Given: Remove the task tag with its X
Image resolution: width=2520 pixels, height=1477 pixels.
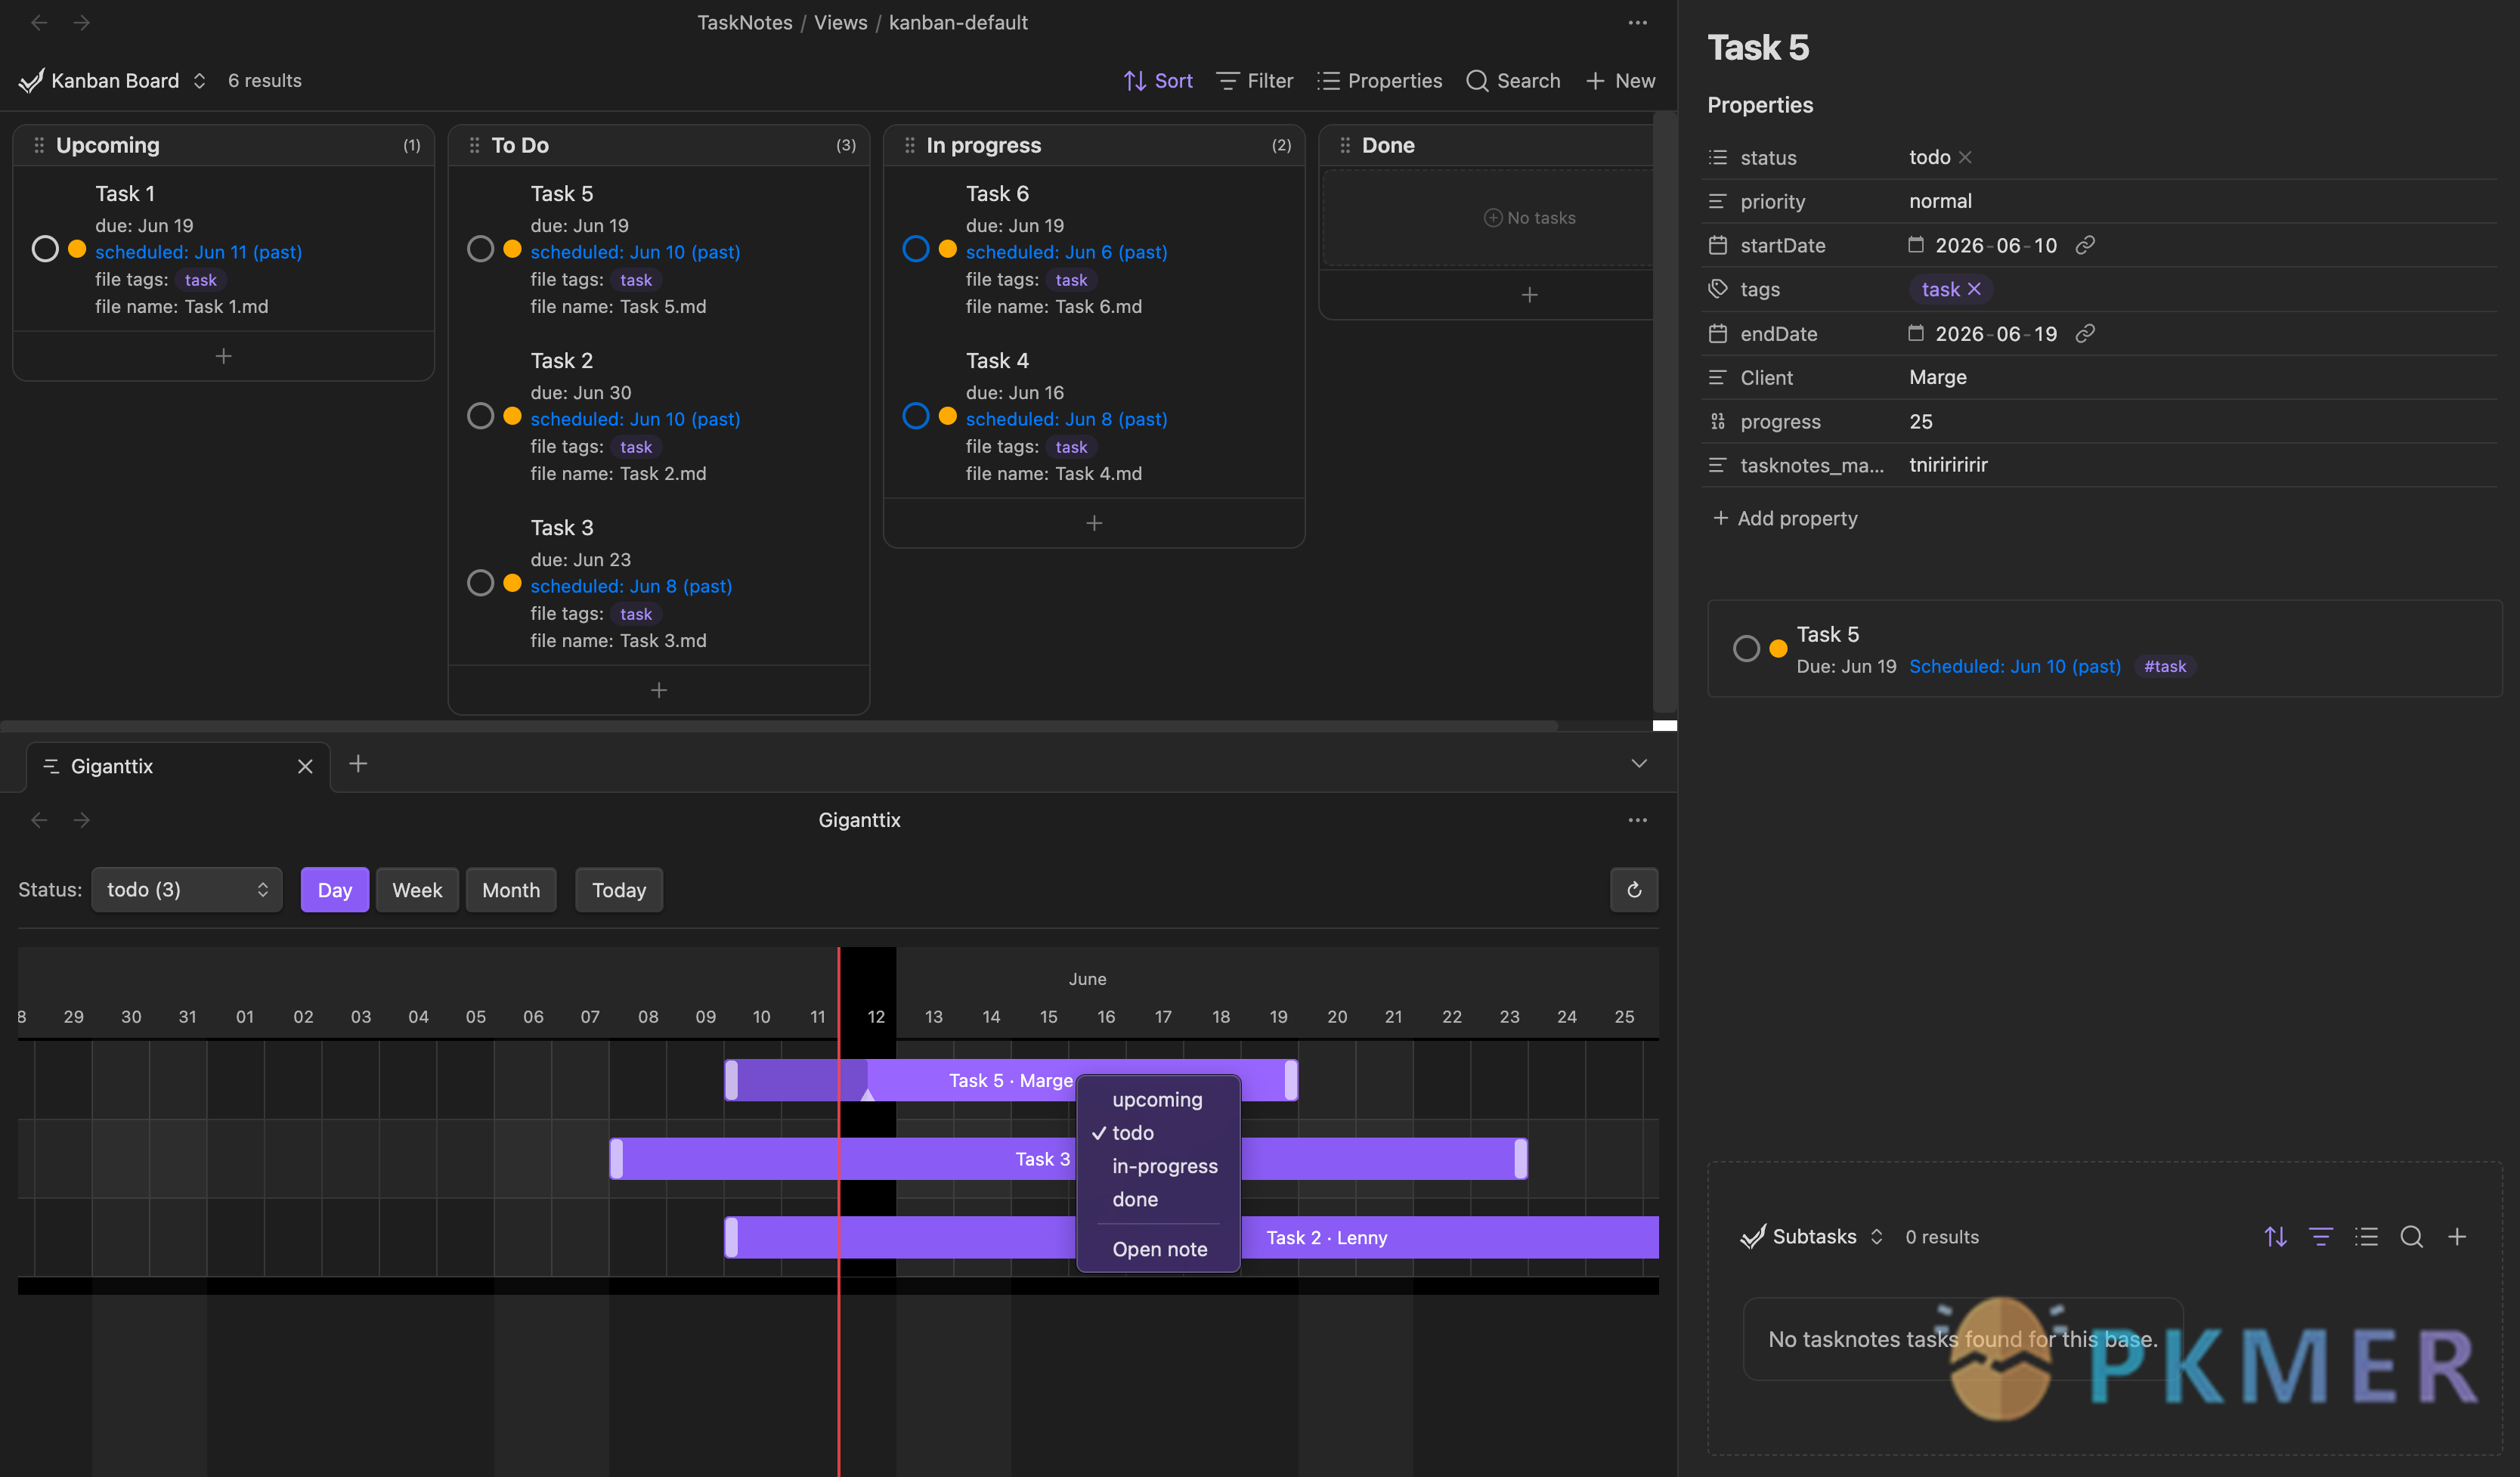Looking at the screenshot, I should [x=1974, y=289].
